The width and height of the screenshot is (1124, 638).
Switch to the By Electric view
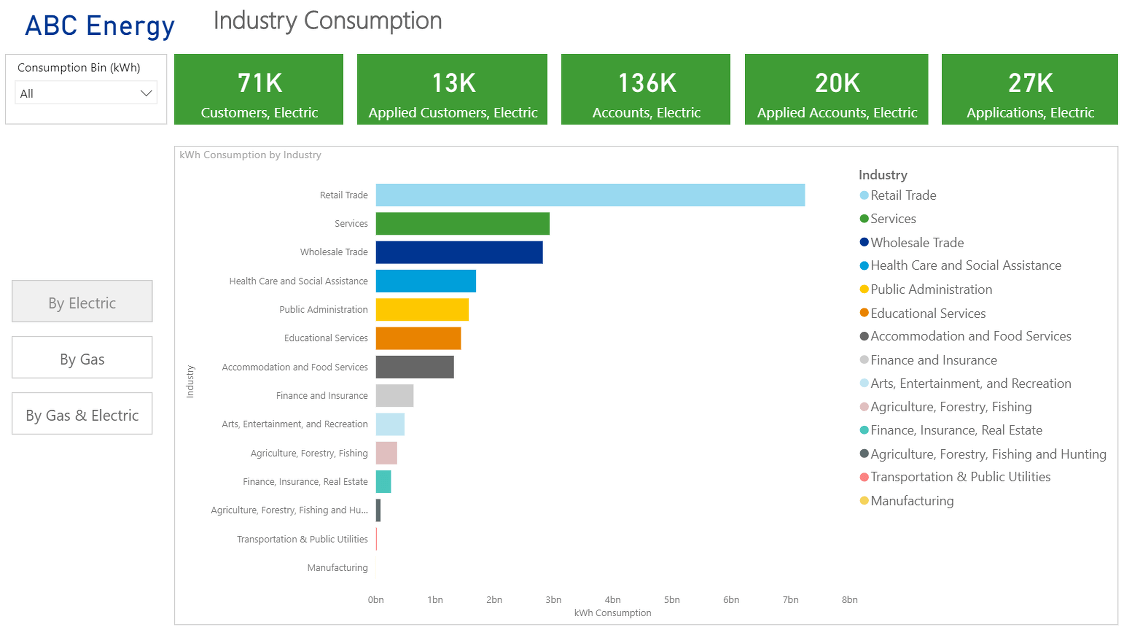(81, 301)
